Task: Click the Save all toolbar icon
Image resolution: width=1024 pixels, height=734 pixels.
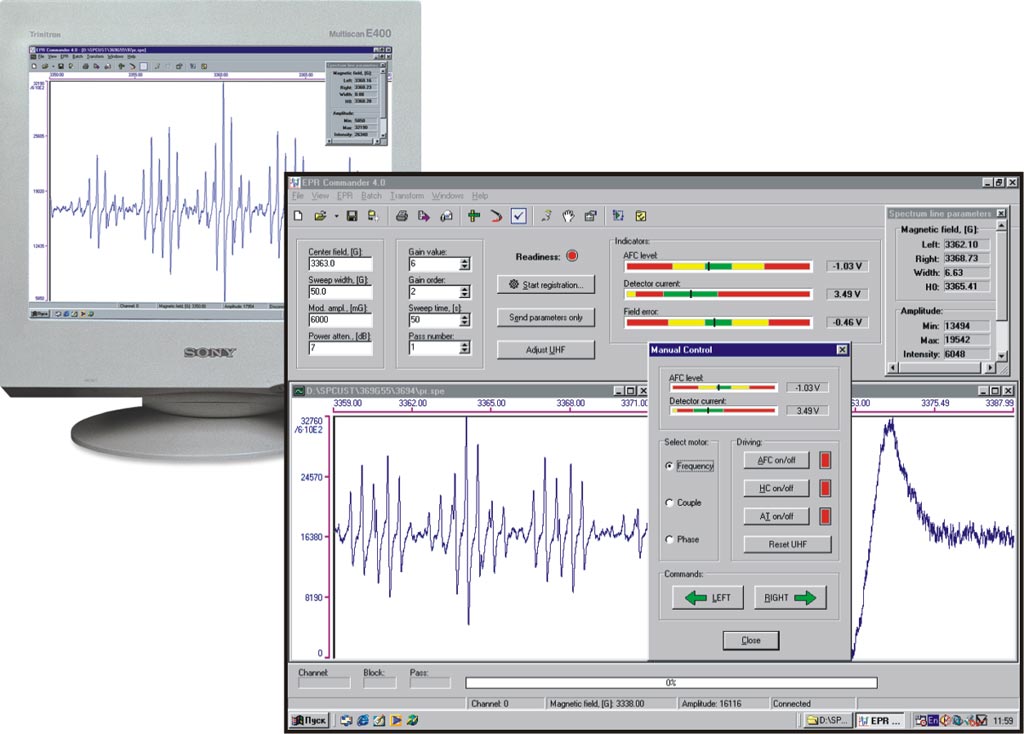Action: [x=373, y=215]
